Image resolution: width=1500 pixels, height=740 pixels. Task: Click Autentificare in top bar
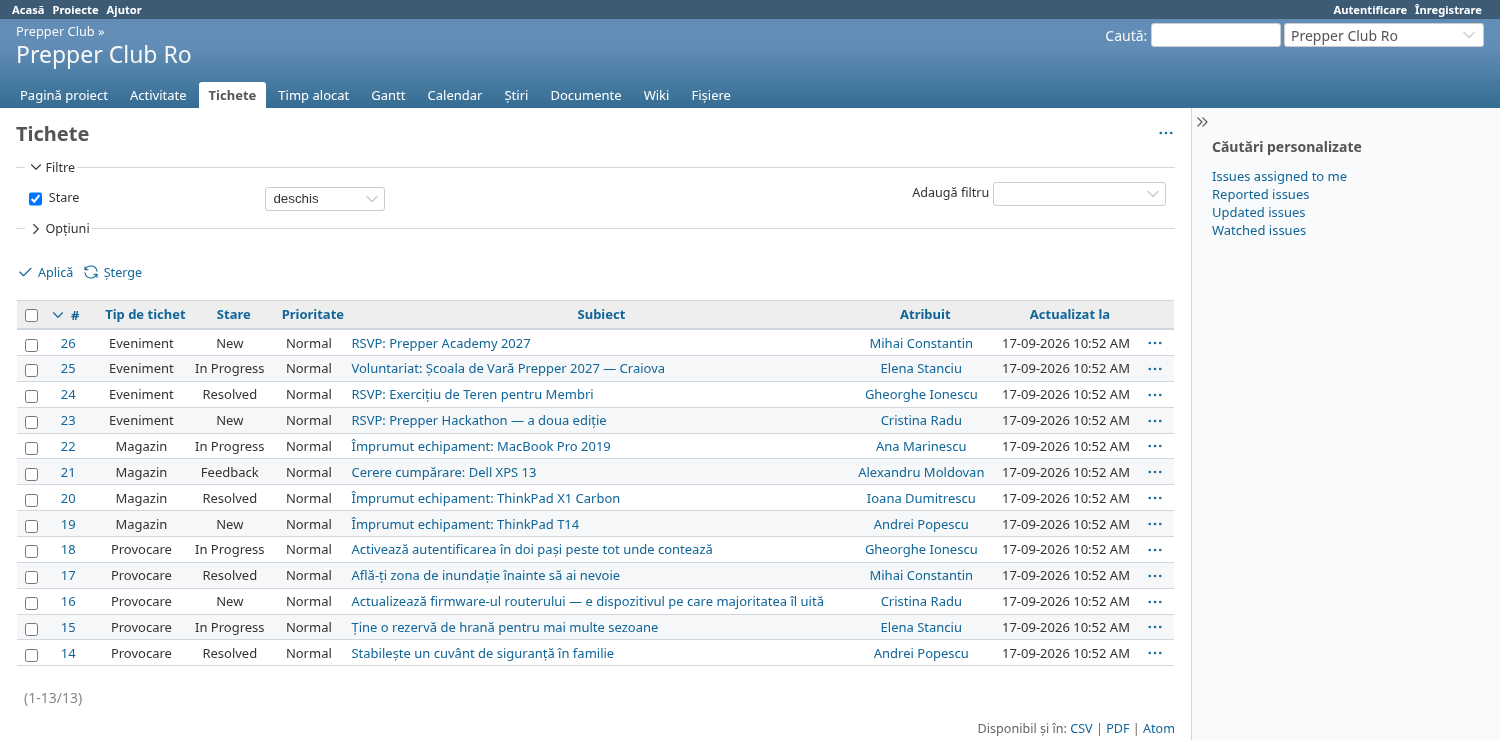pos(1370,10)
